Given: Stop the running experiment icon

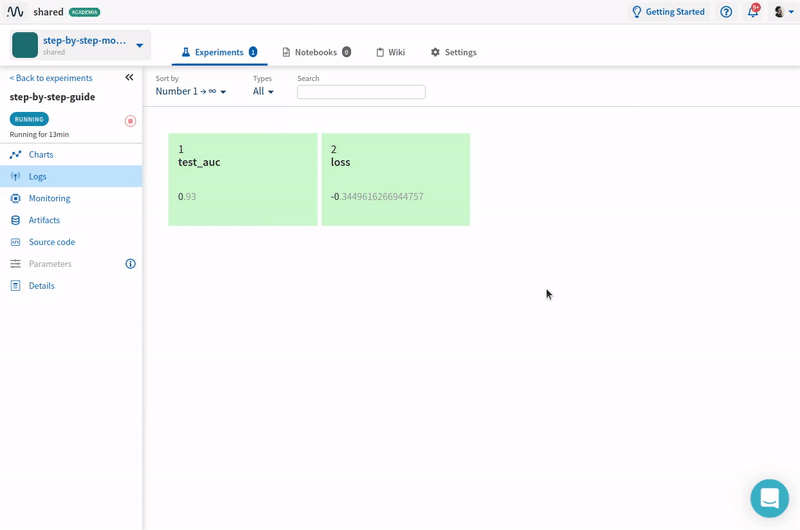Looking at the screenshot, I should click(x=130, y=121).
